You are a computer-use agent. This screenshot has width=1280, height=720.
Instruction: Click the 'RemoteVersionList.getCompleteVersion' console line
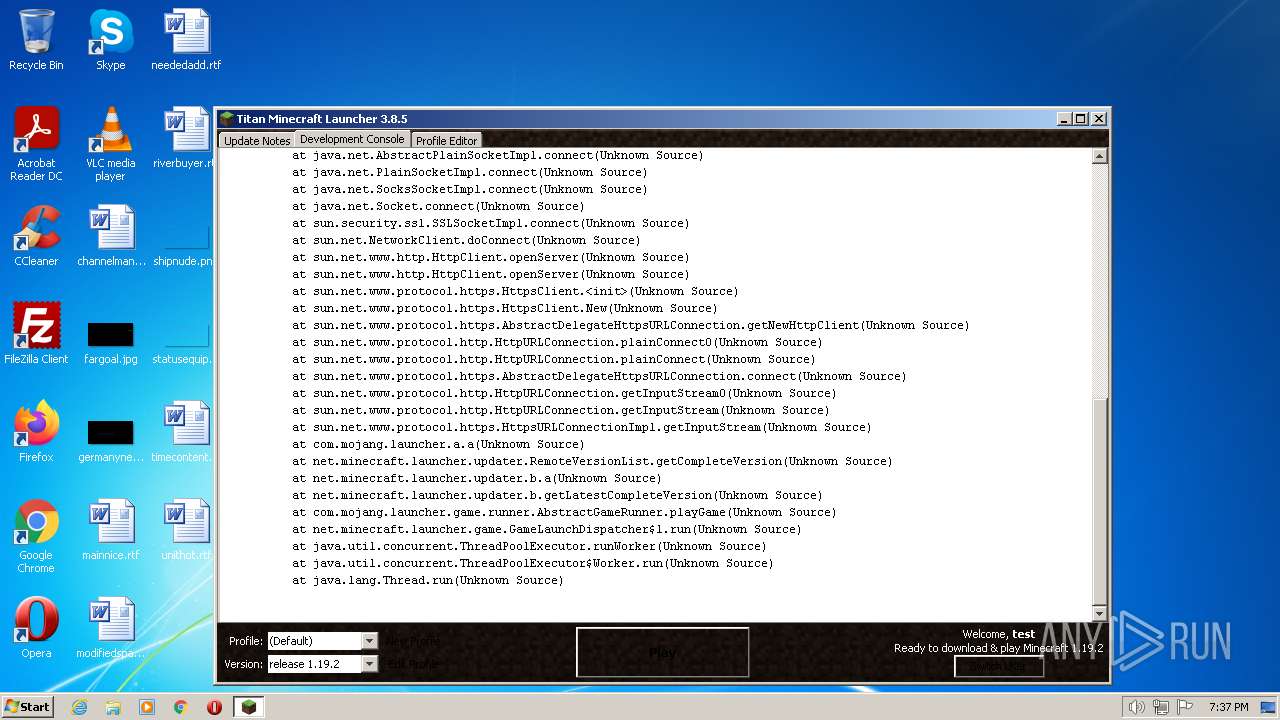coord(592,461)
